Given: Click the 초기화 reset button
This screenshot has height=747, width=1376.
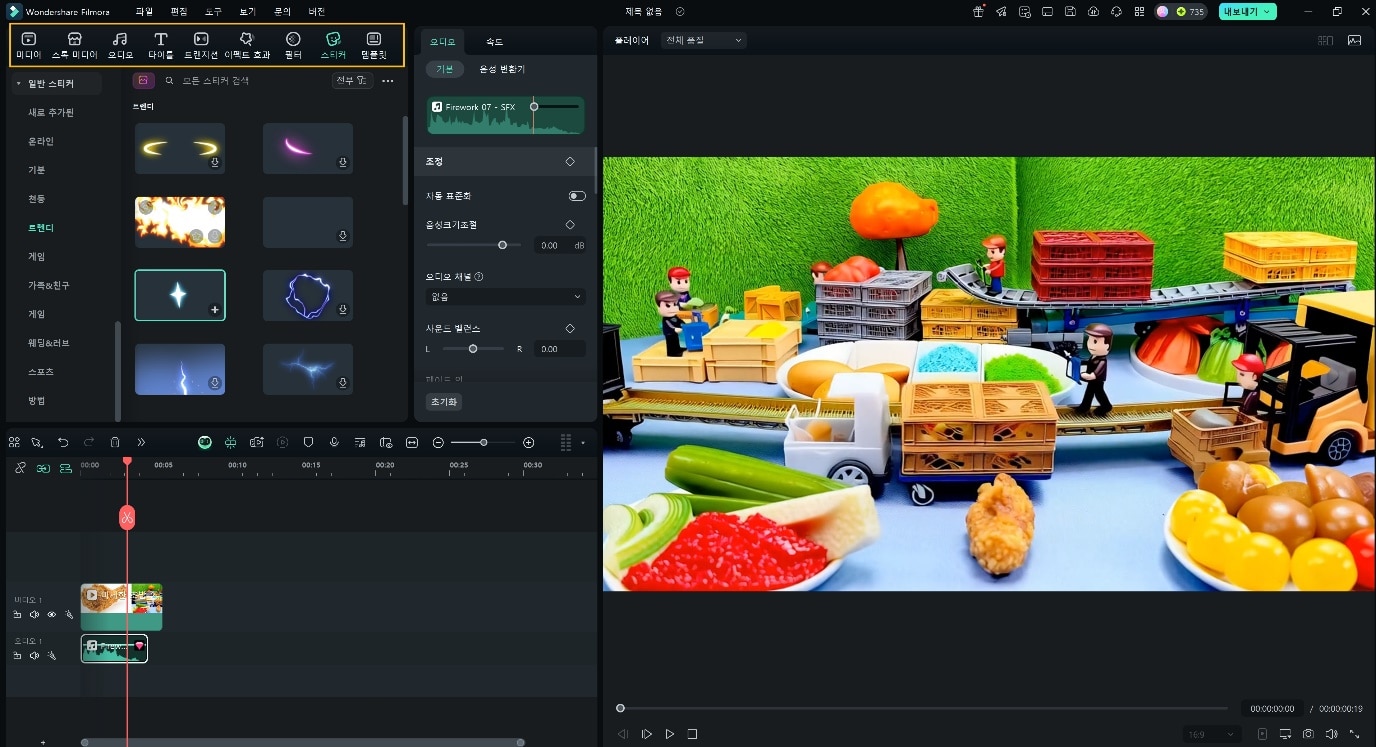Looking at the screenshot, I should pyautogui.click(x=443, y=401).
